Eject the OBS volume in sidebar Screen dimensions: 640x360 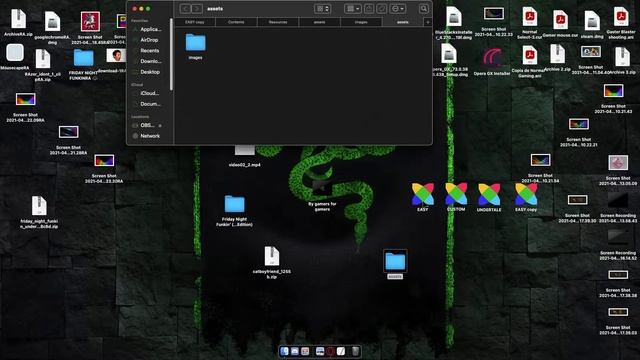pyautogui.click(x=160, y=126)
